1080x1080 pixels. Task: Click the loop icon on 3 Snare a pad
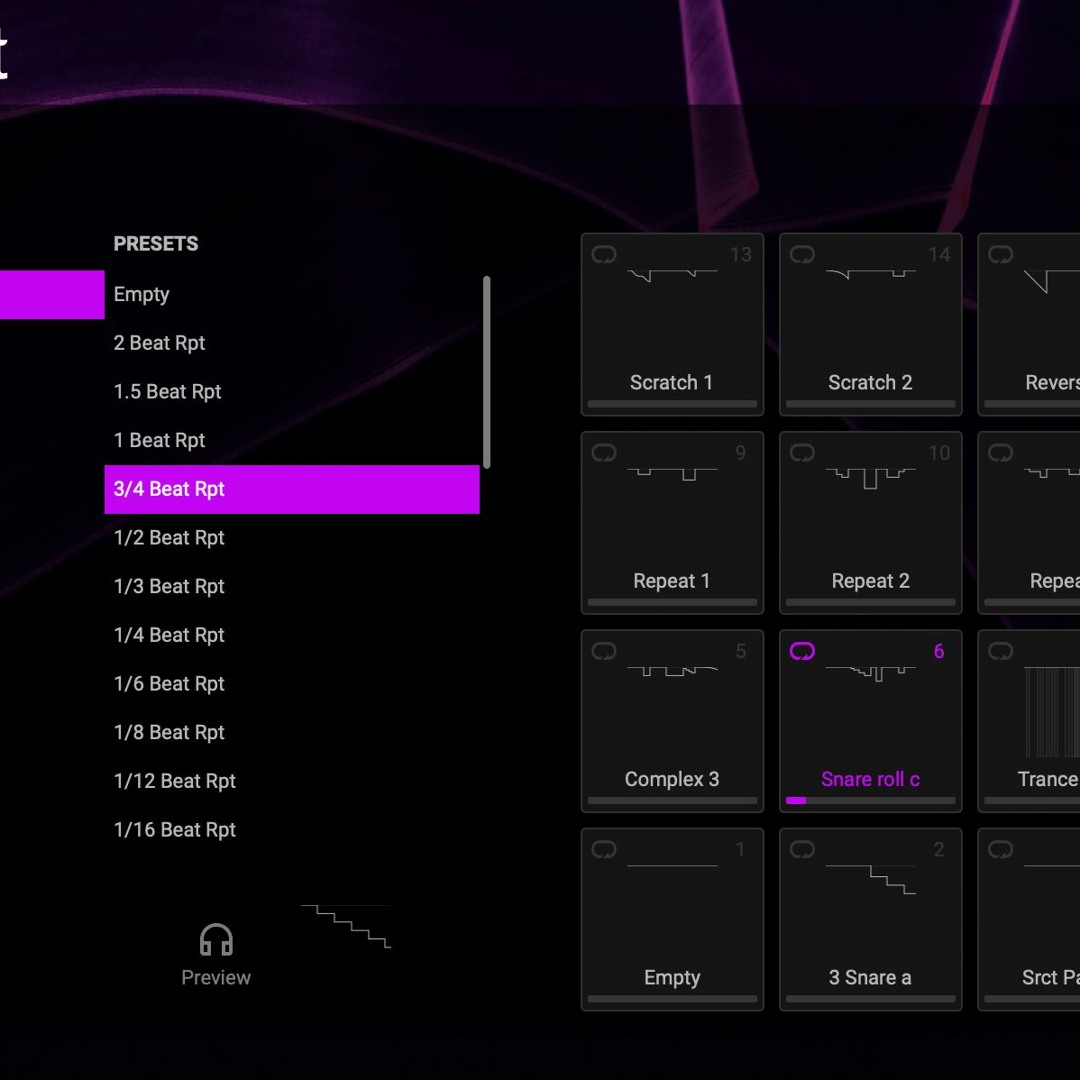tap(801, 849)
